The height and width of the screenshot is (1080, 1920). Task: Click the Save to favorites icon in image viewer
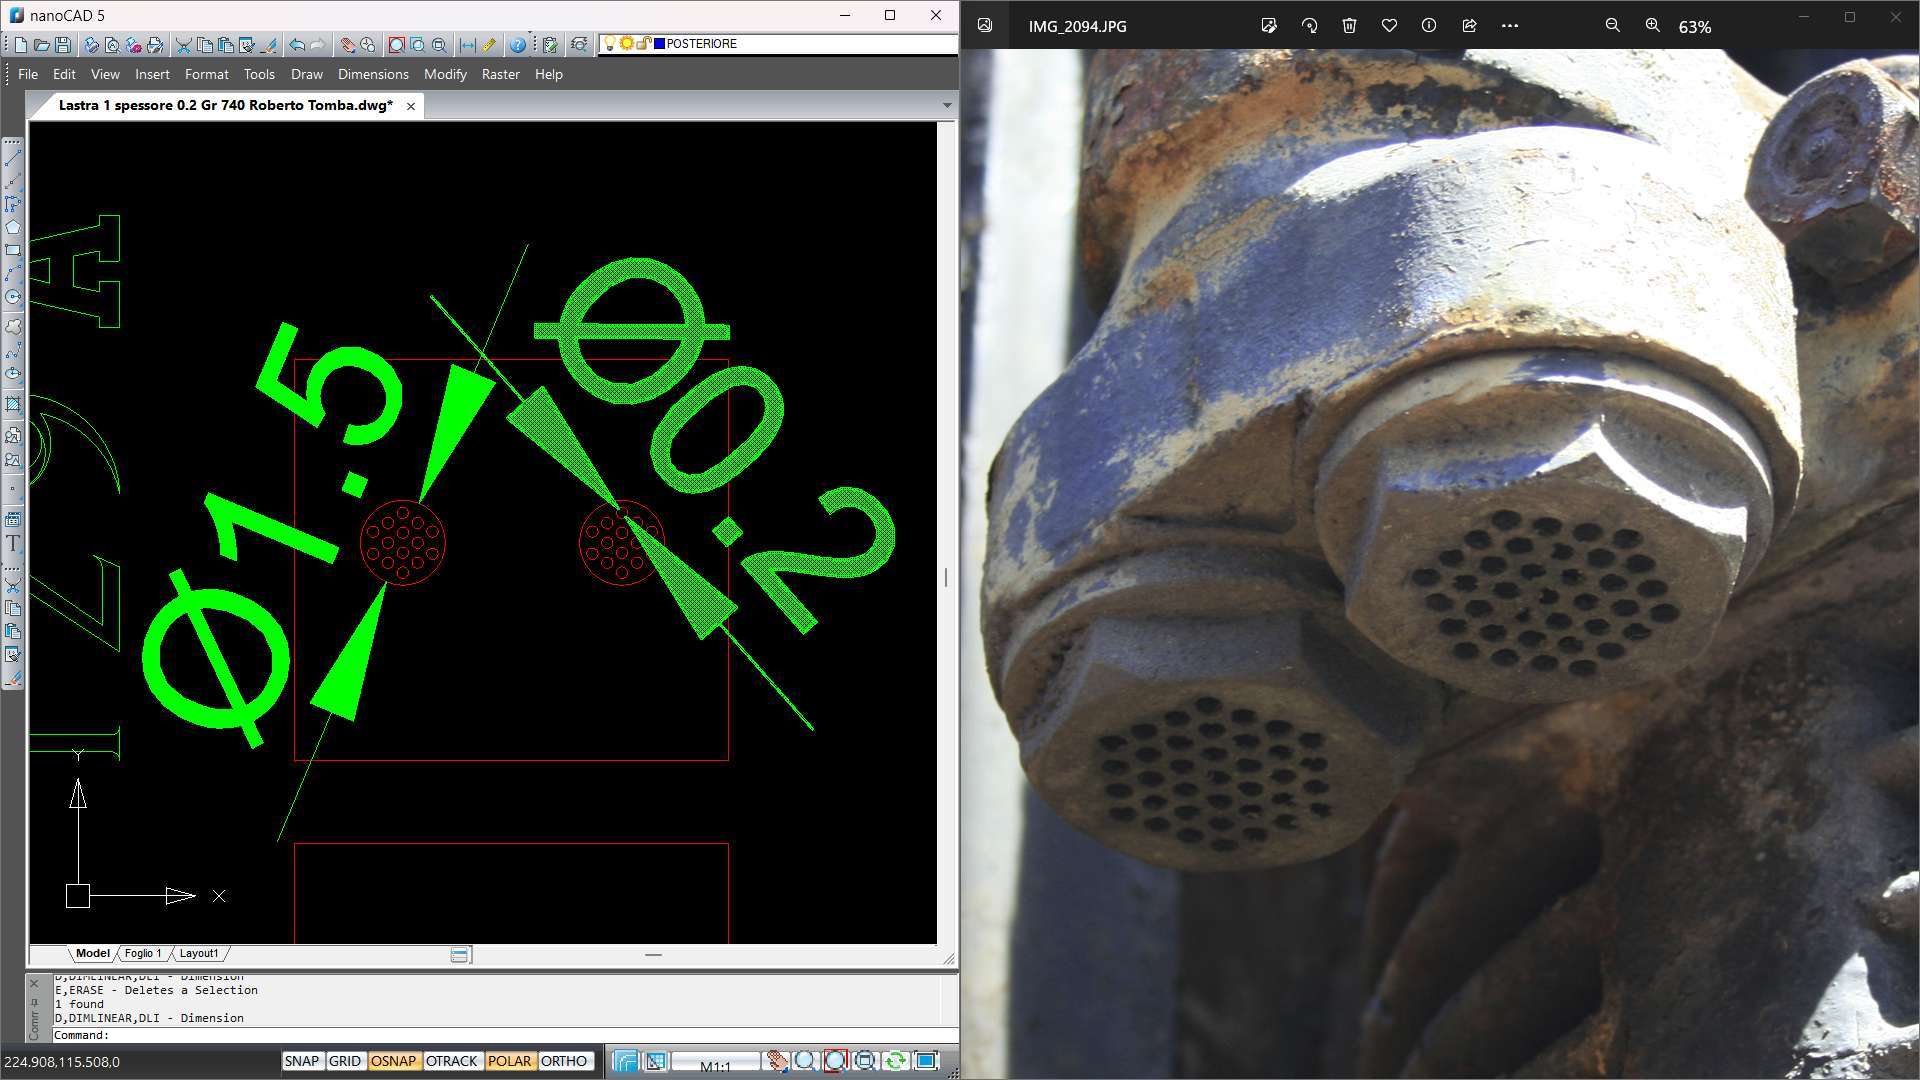pyautogui.click(x=1389, y=25)
